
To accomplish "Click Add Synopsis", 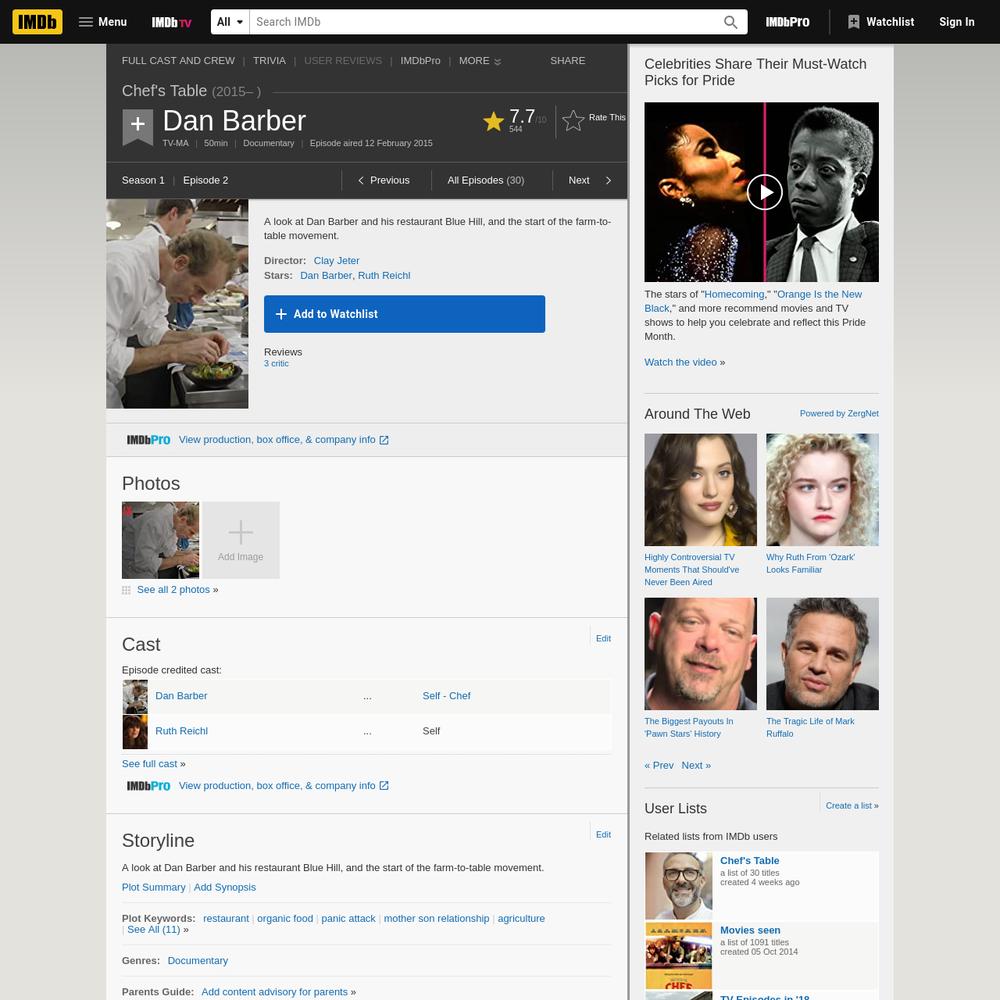I will pos(224,887).
